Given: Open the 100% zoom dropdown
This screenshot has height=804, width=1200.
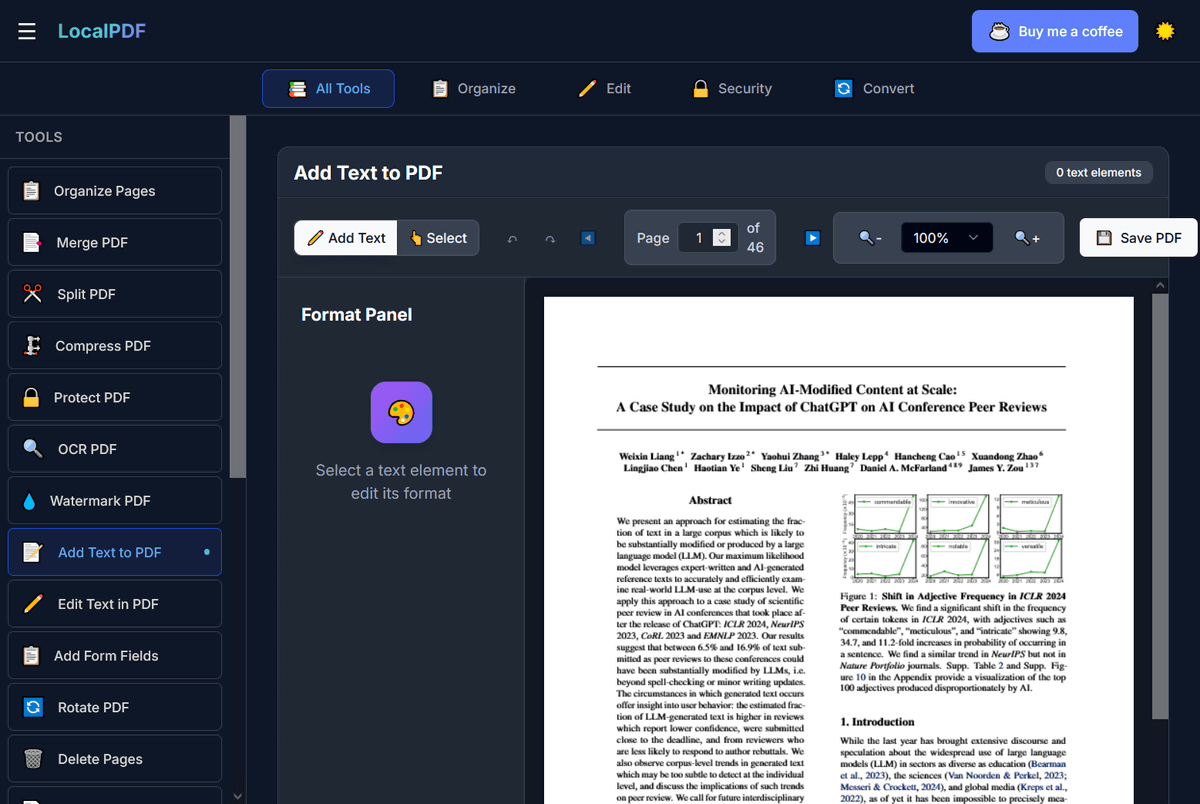Looking at the screenshot, I should (x=946, y=238).
